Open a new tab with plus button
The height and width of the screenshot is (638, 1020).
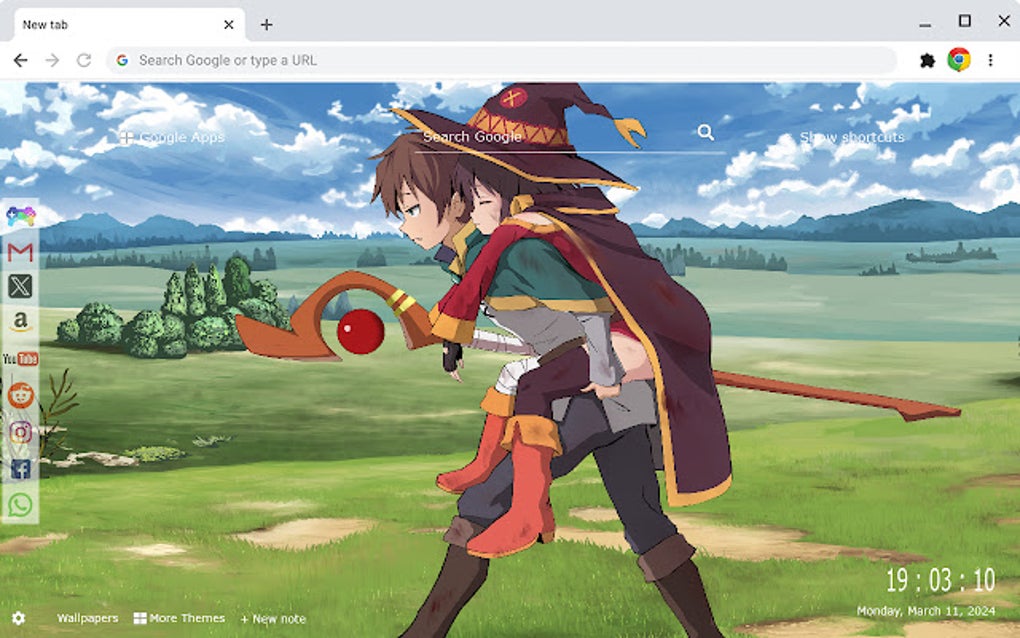point(266,25)
